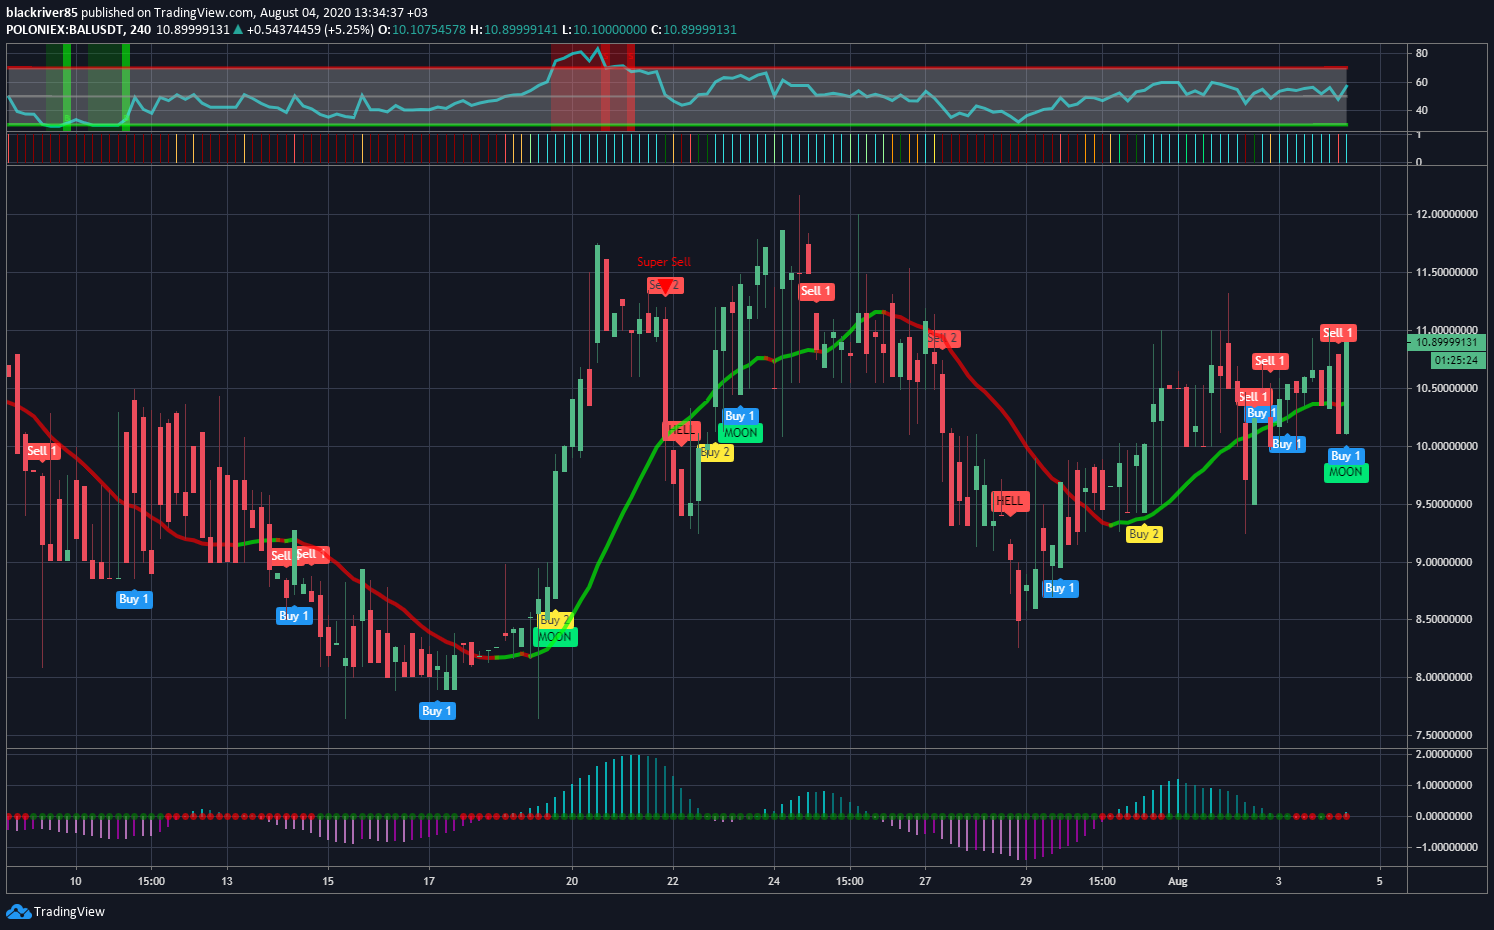Click the Buy 1 label above the latest MOON
Image resolution: width=1494 pixels, height=930 pixels.
1346,456
